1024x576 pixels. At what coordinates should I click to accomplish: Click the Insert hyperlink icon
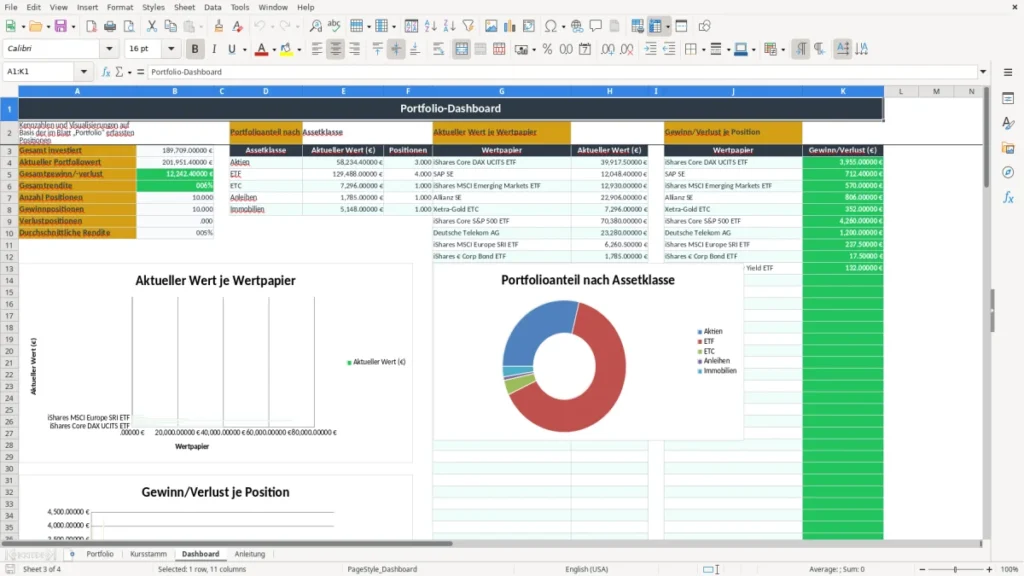pyautogui.click(x=577, y=26)
